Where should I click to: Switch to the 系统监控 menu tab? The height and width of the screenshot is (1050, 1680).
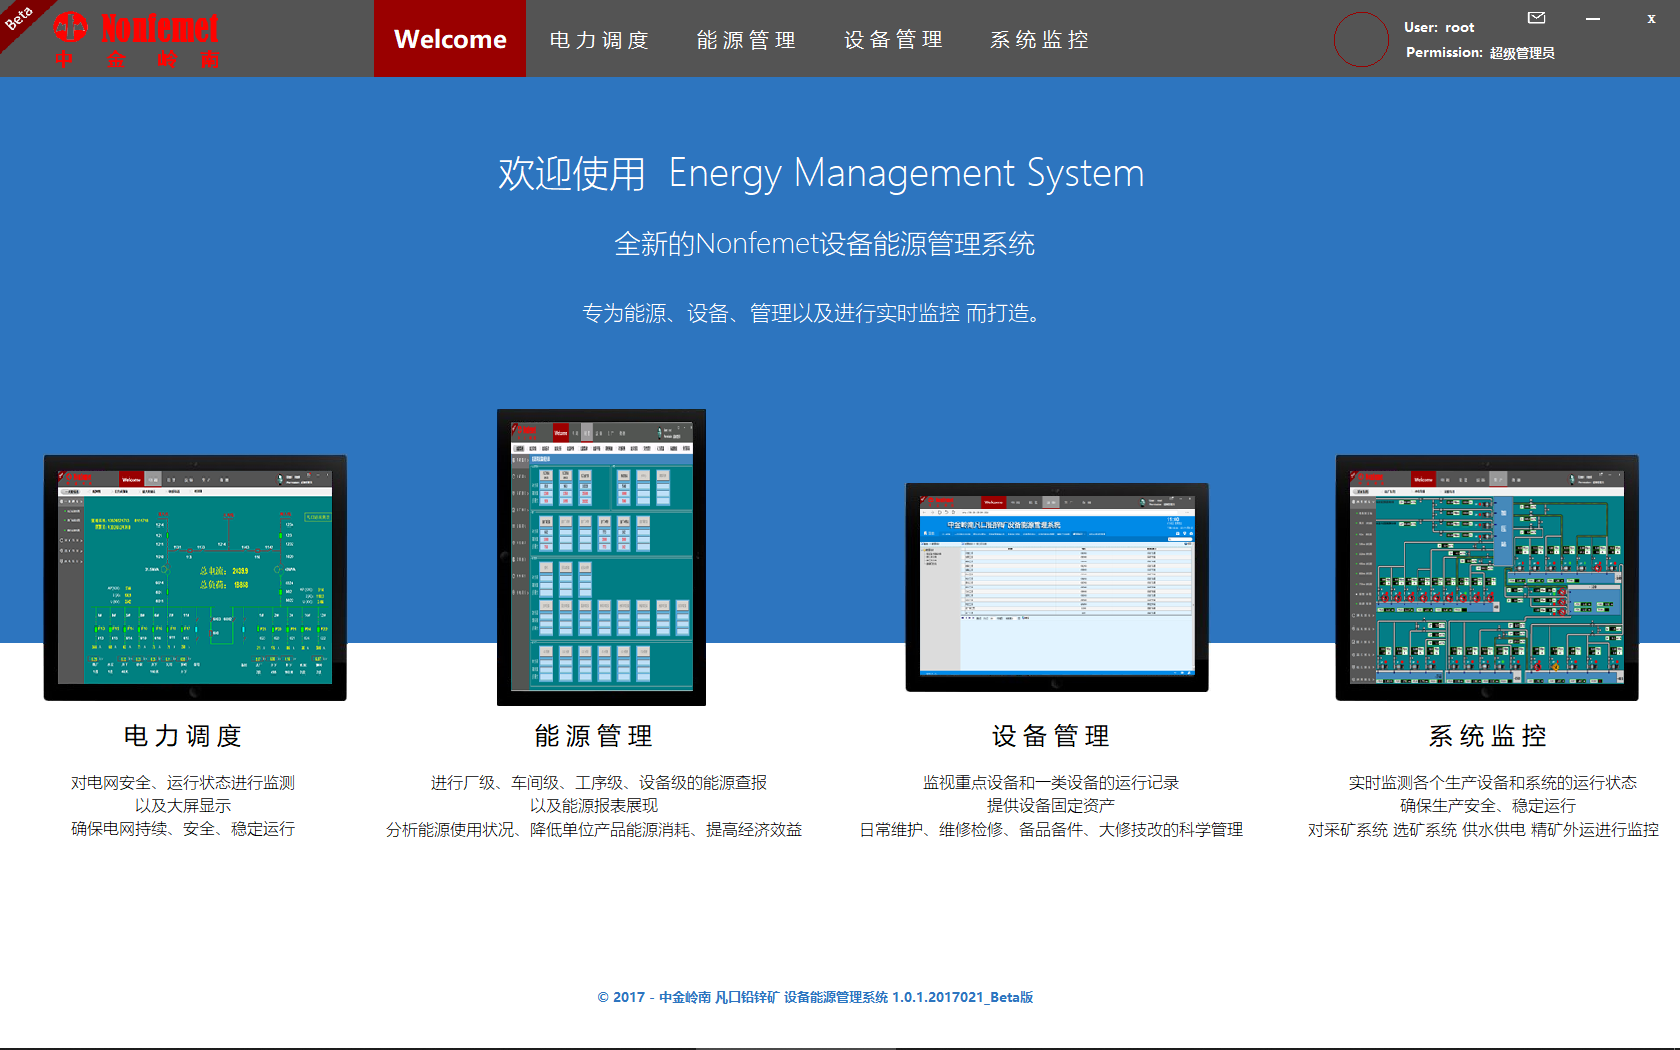1040,40
